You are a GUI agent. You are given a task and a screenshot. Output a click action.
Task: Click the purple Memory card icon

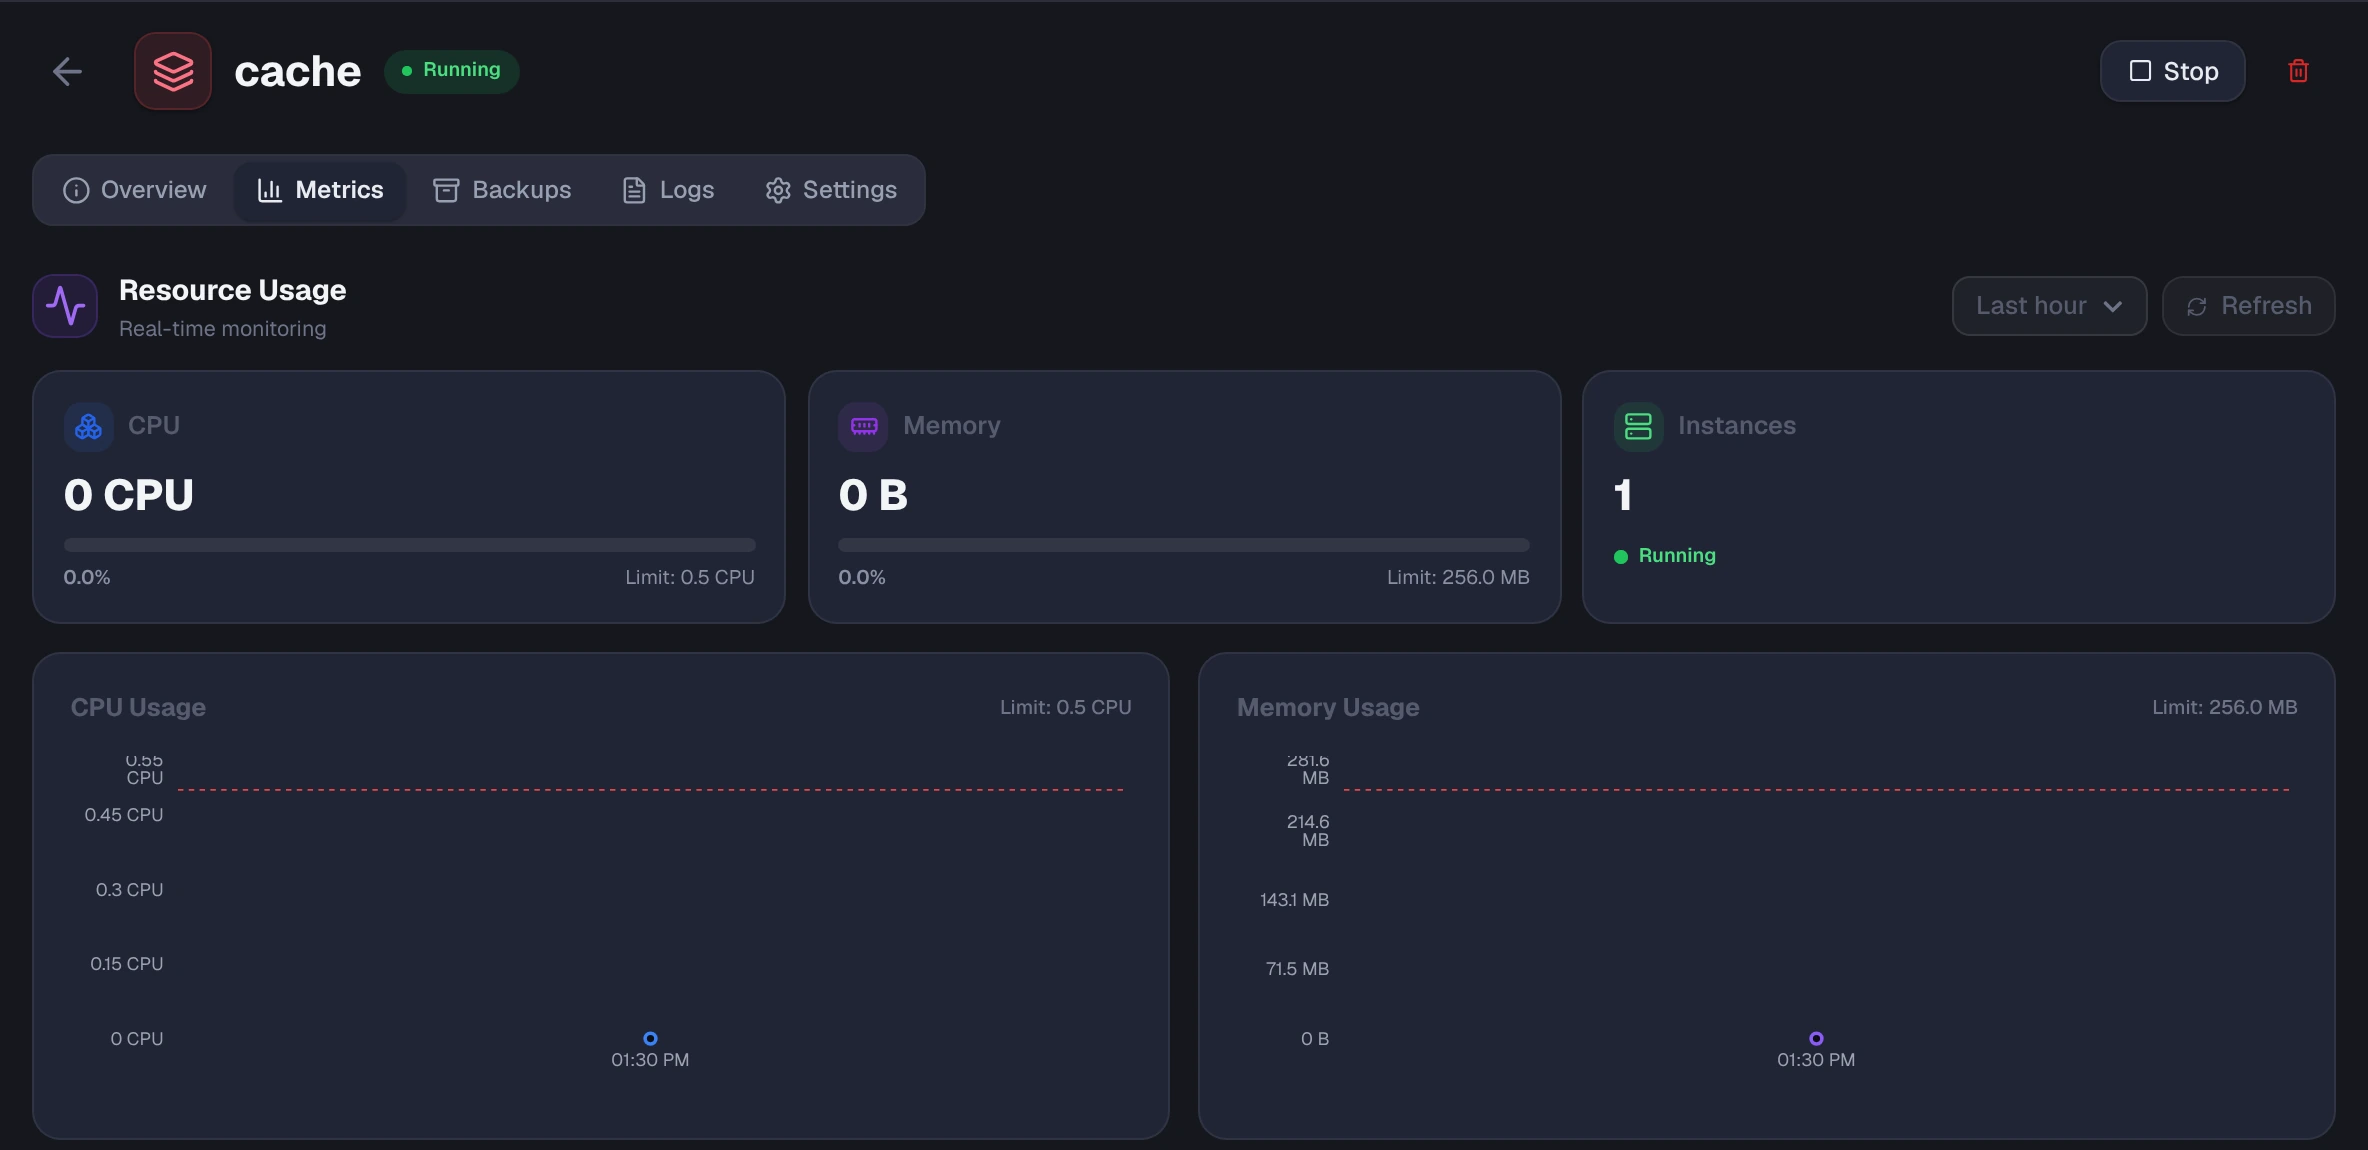(x=863, y=427)
